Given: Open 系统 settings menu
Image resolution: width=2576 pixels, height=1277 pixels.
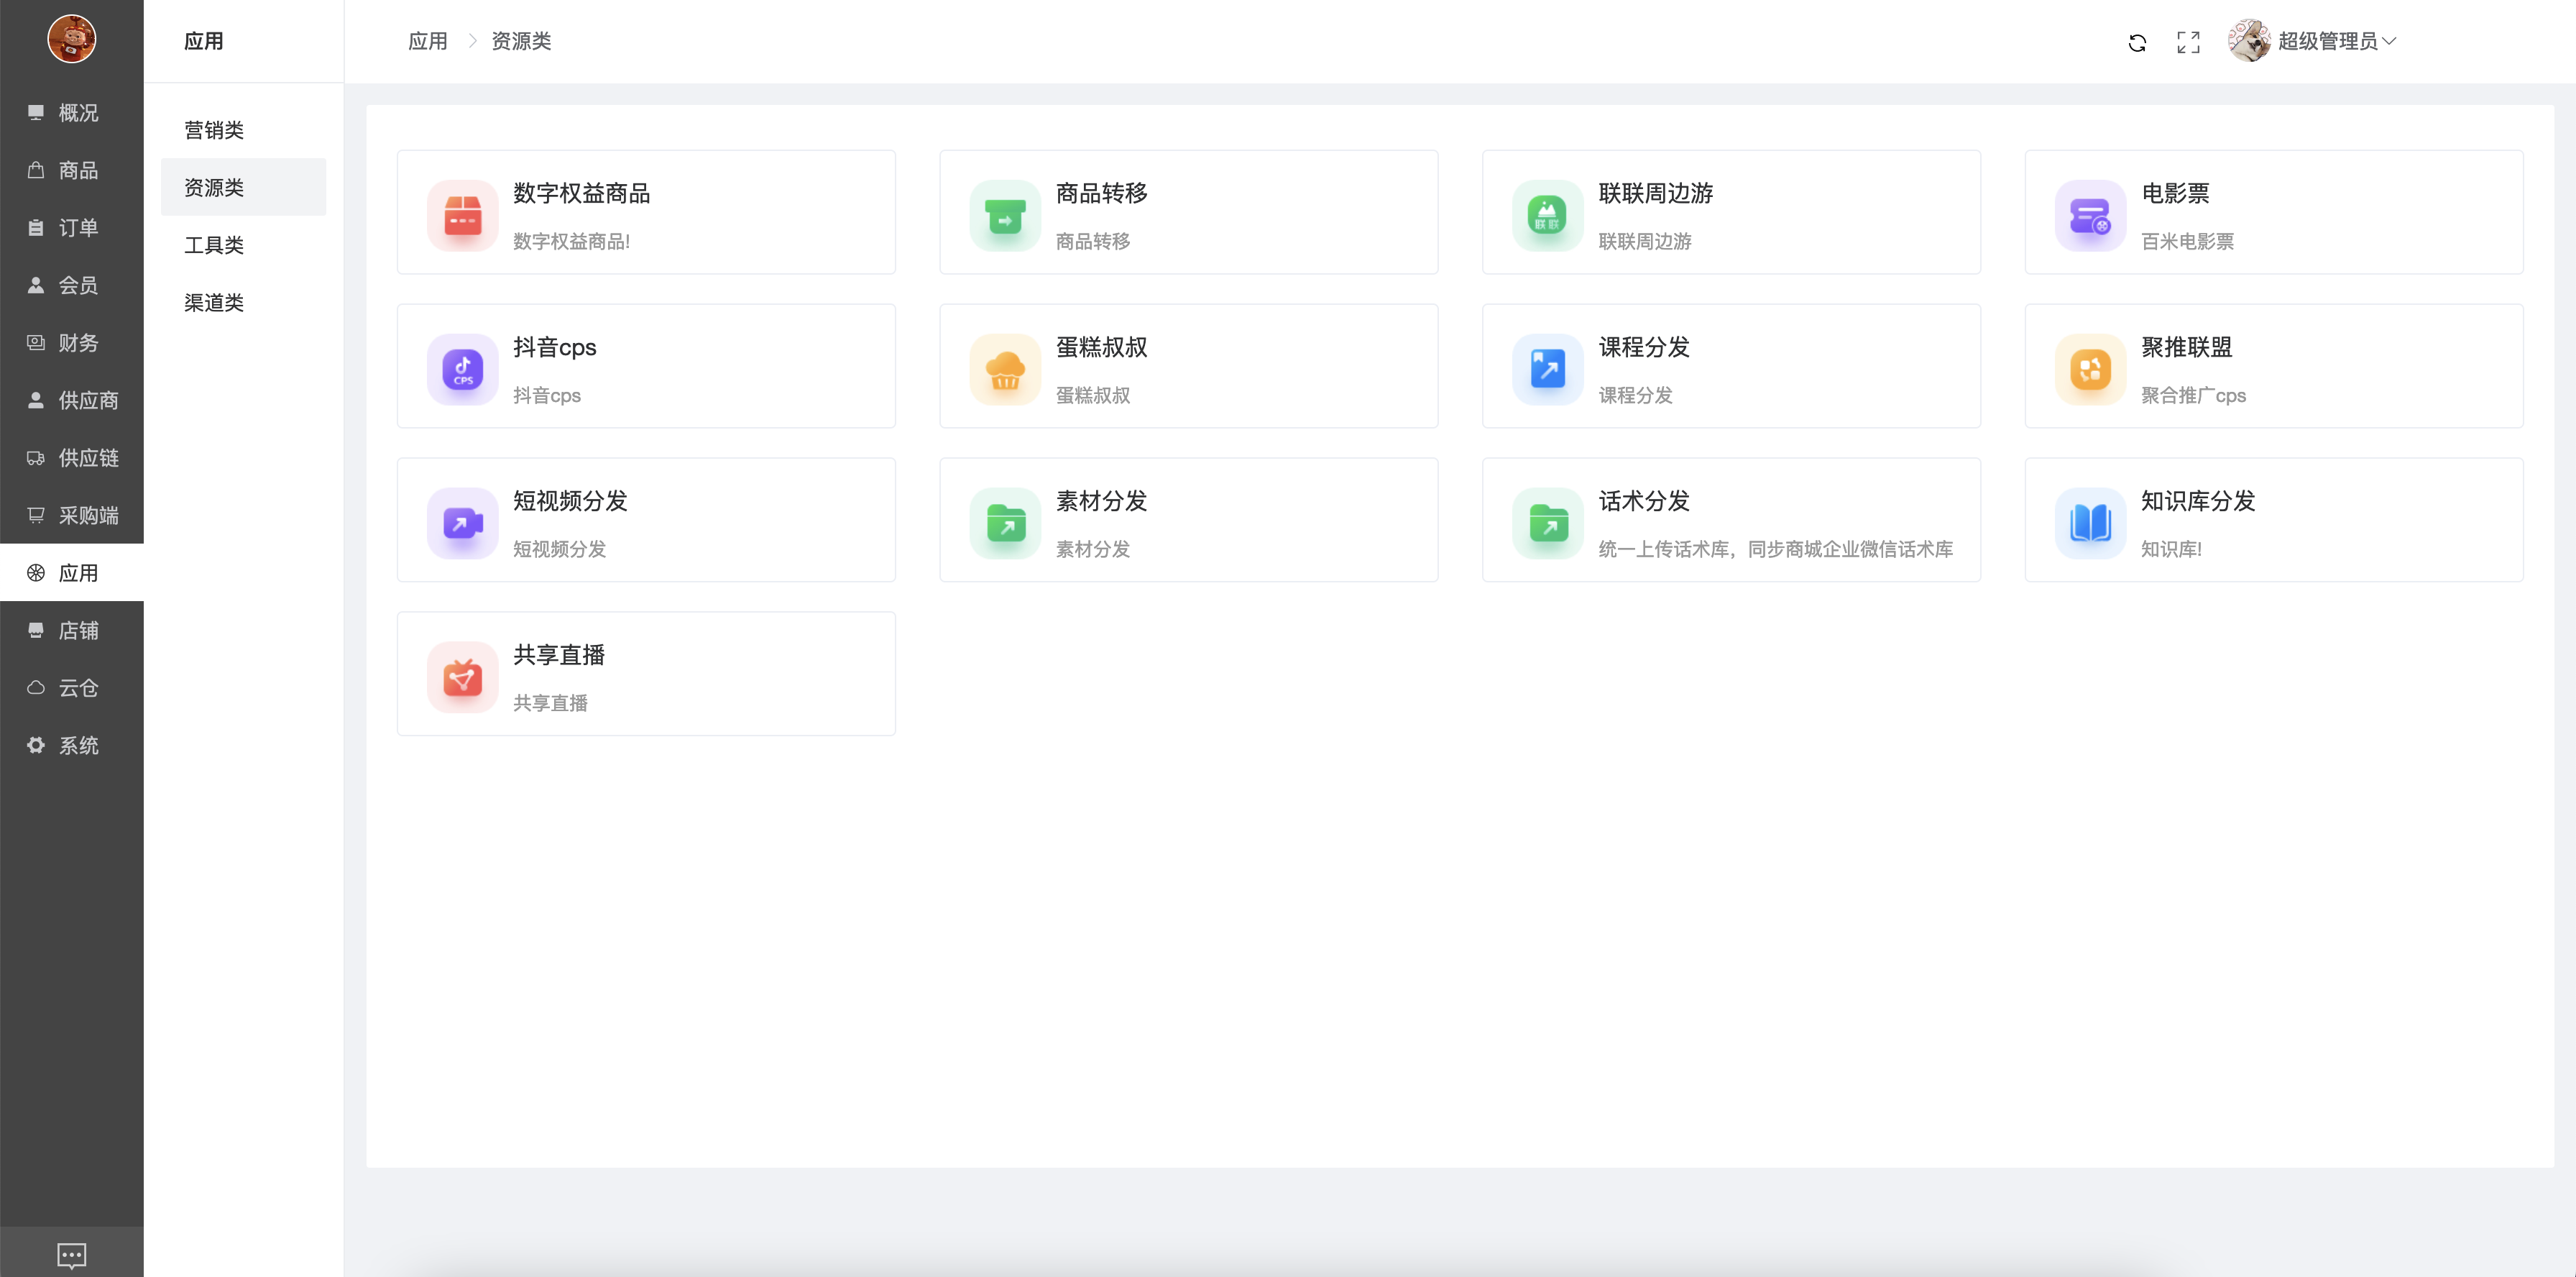Looking at the screenshot, I should tap(77, 745).
